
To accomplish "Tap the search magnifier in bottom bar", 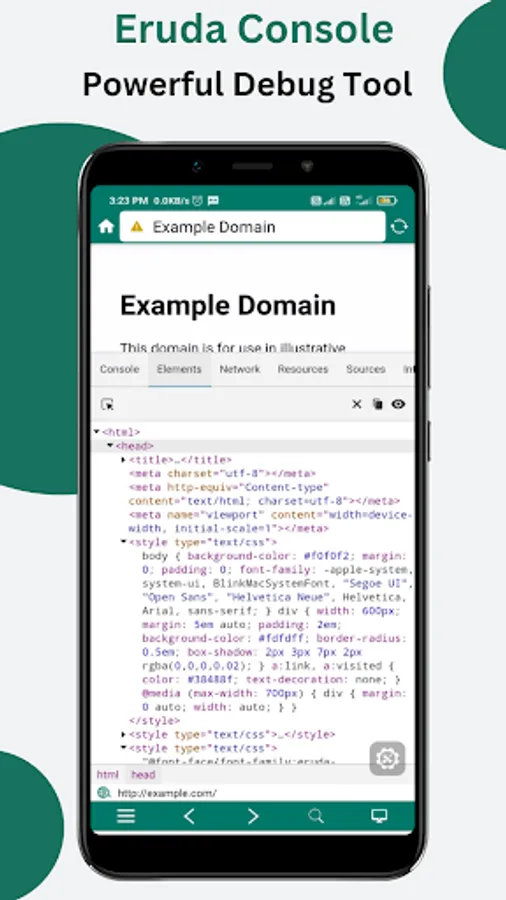I will (x=316, y=816).
